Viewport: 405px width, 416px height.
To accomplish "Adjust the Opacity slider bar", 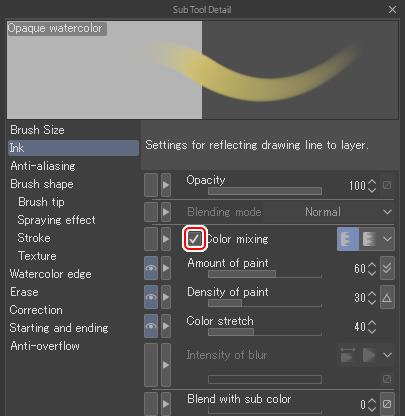I will (265, 191).
